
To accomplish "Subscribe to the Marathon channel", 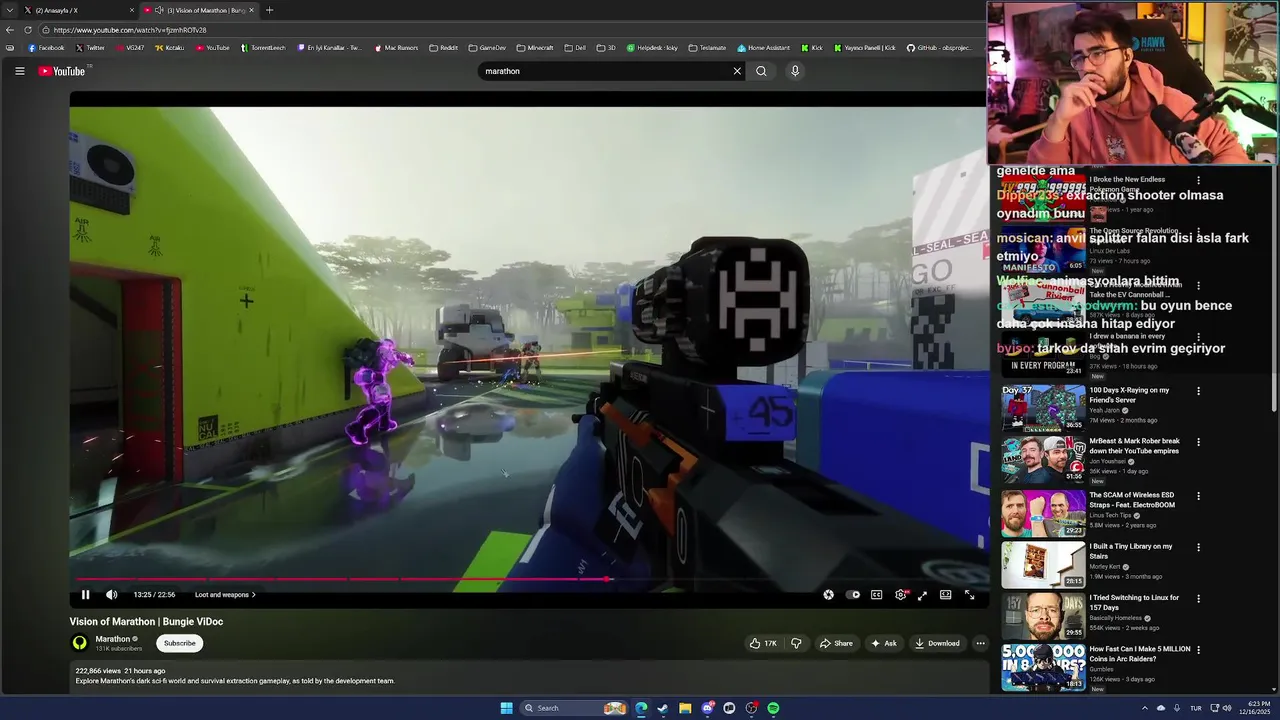I will pos(180,643).
